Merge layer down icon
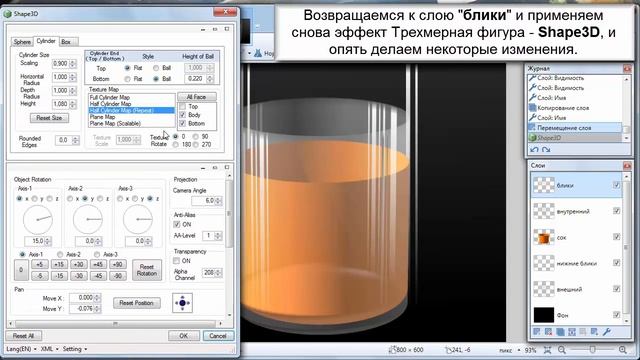The height and width of the screenshot is (360, 640). (x=572, y=332)
